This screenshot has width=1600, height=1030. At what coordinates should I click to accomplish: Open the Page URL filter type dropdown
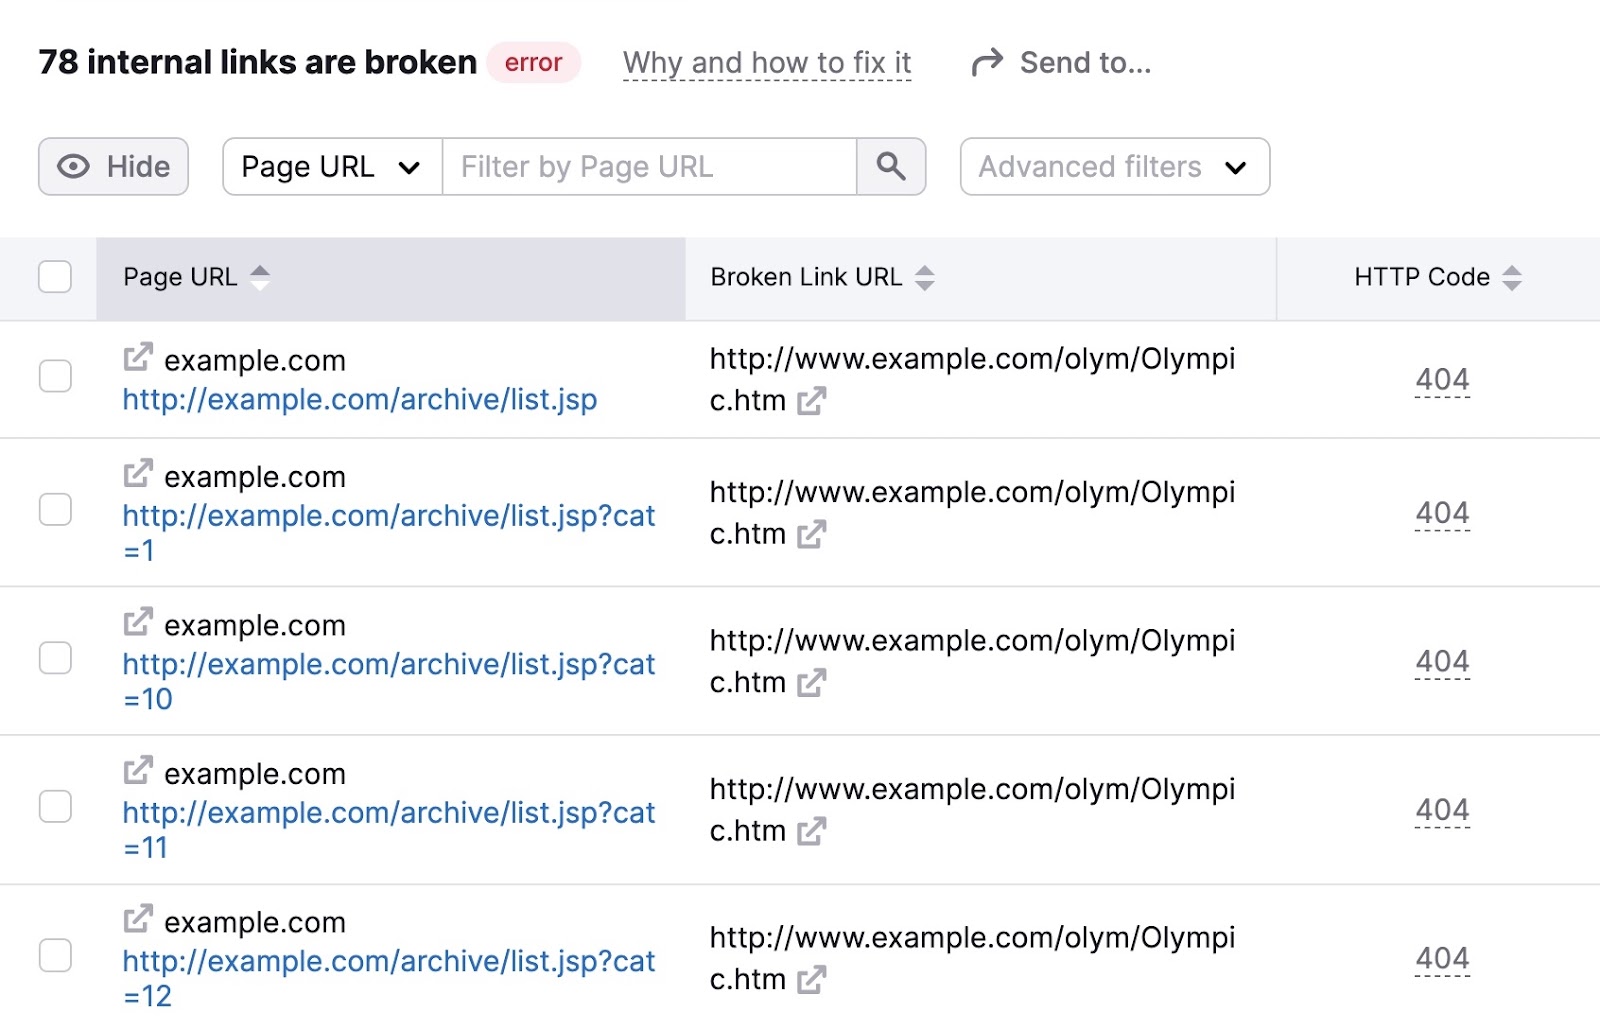331,167
